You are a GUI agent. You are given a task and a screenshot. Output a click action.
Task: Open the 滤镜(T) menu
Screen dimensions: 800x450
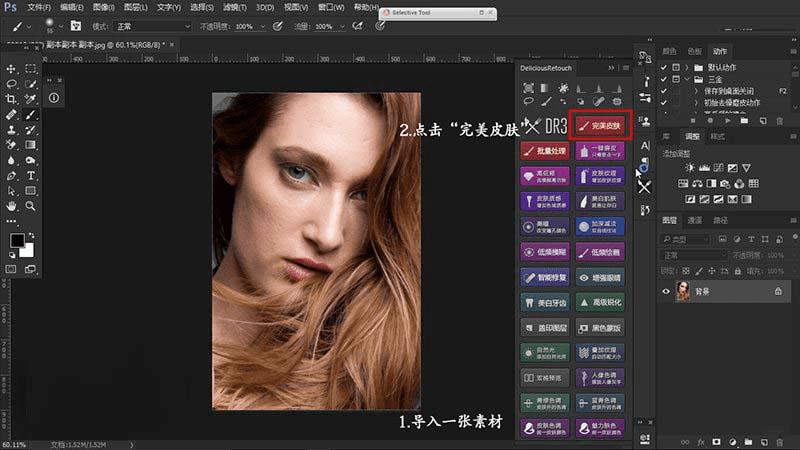pos(237,7)
